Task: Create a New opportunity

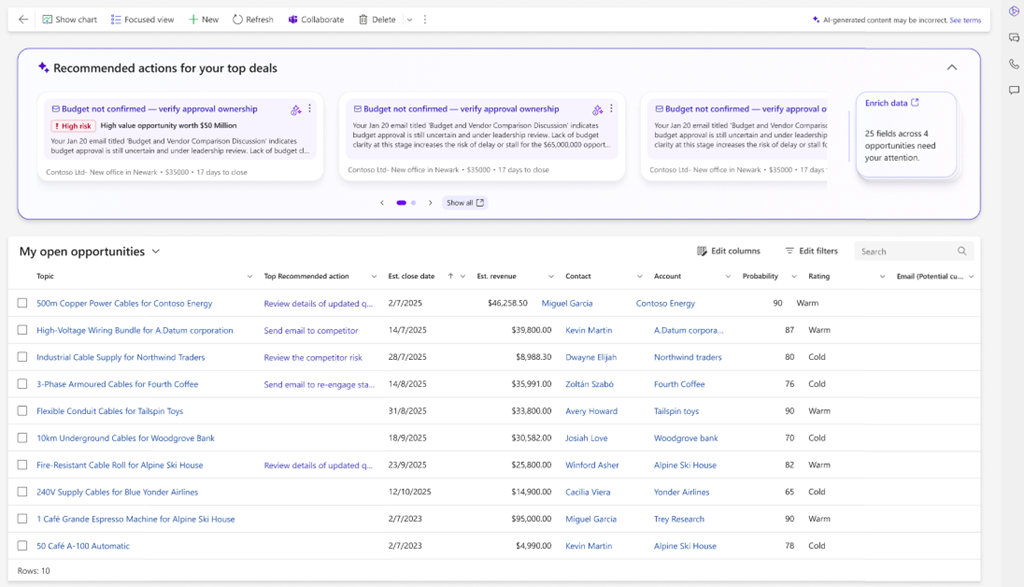Action: tap(204, 20)
